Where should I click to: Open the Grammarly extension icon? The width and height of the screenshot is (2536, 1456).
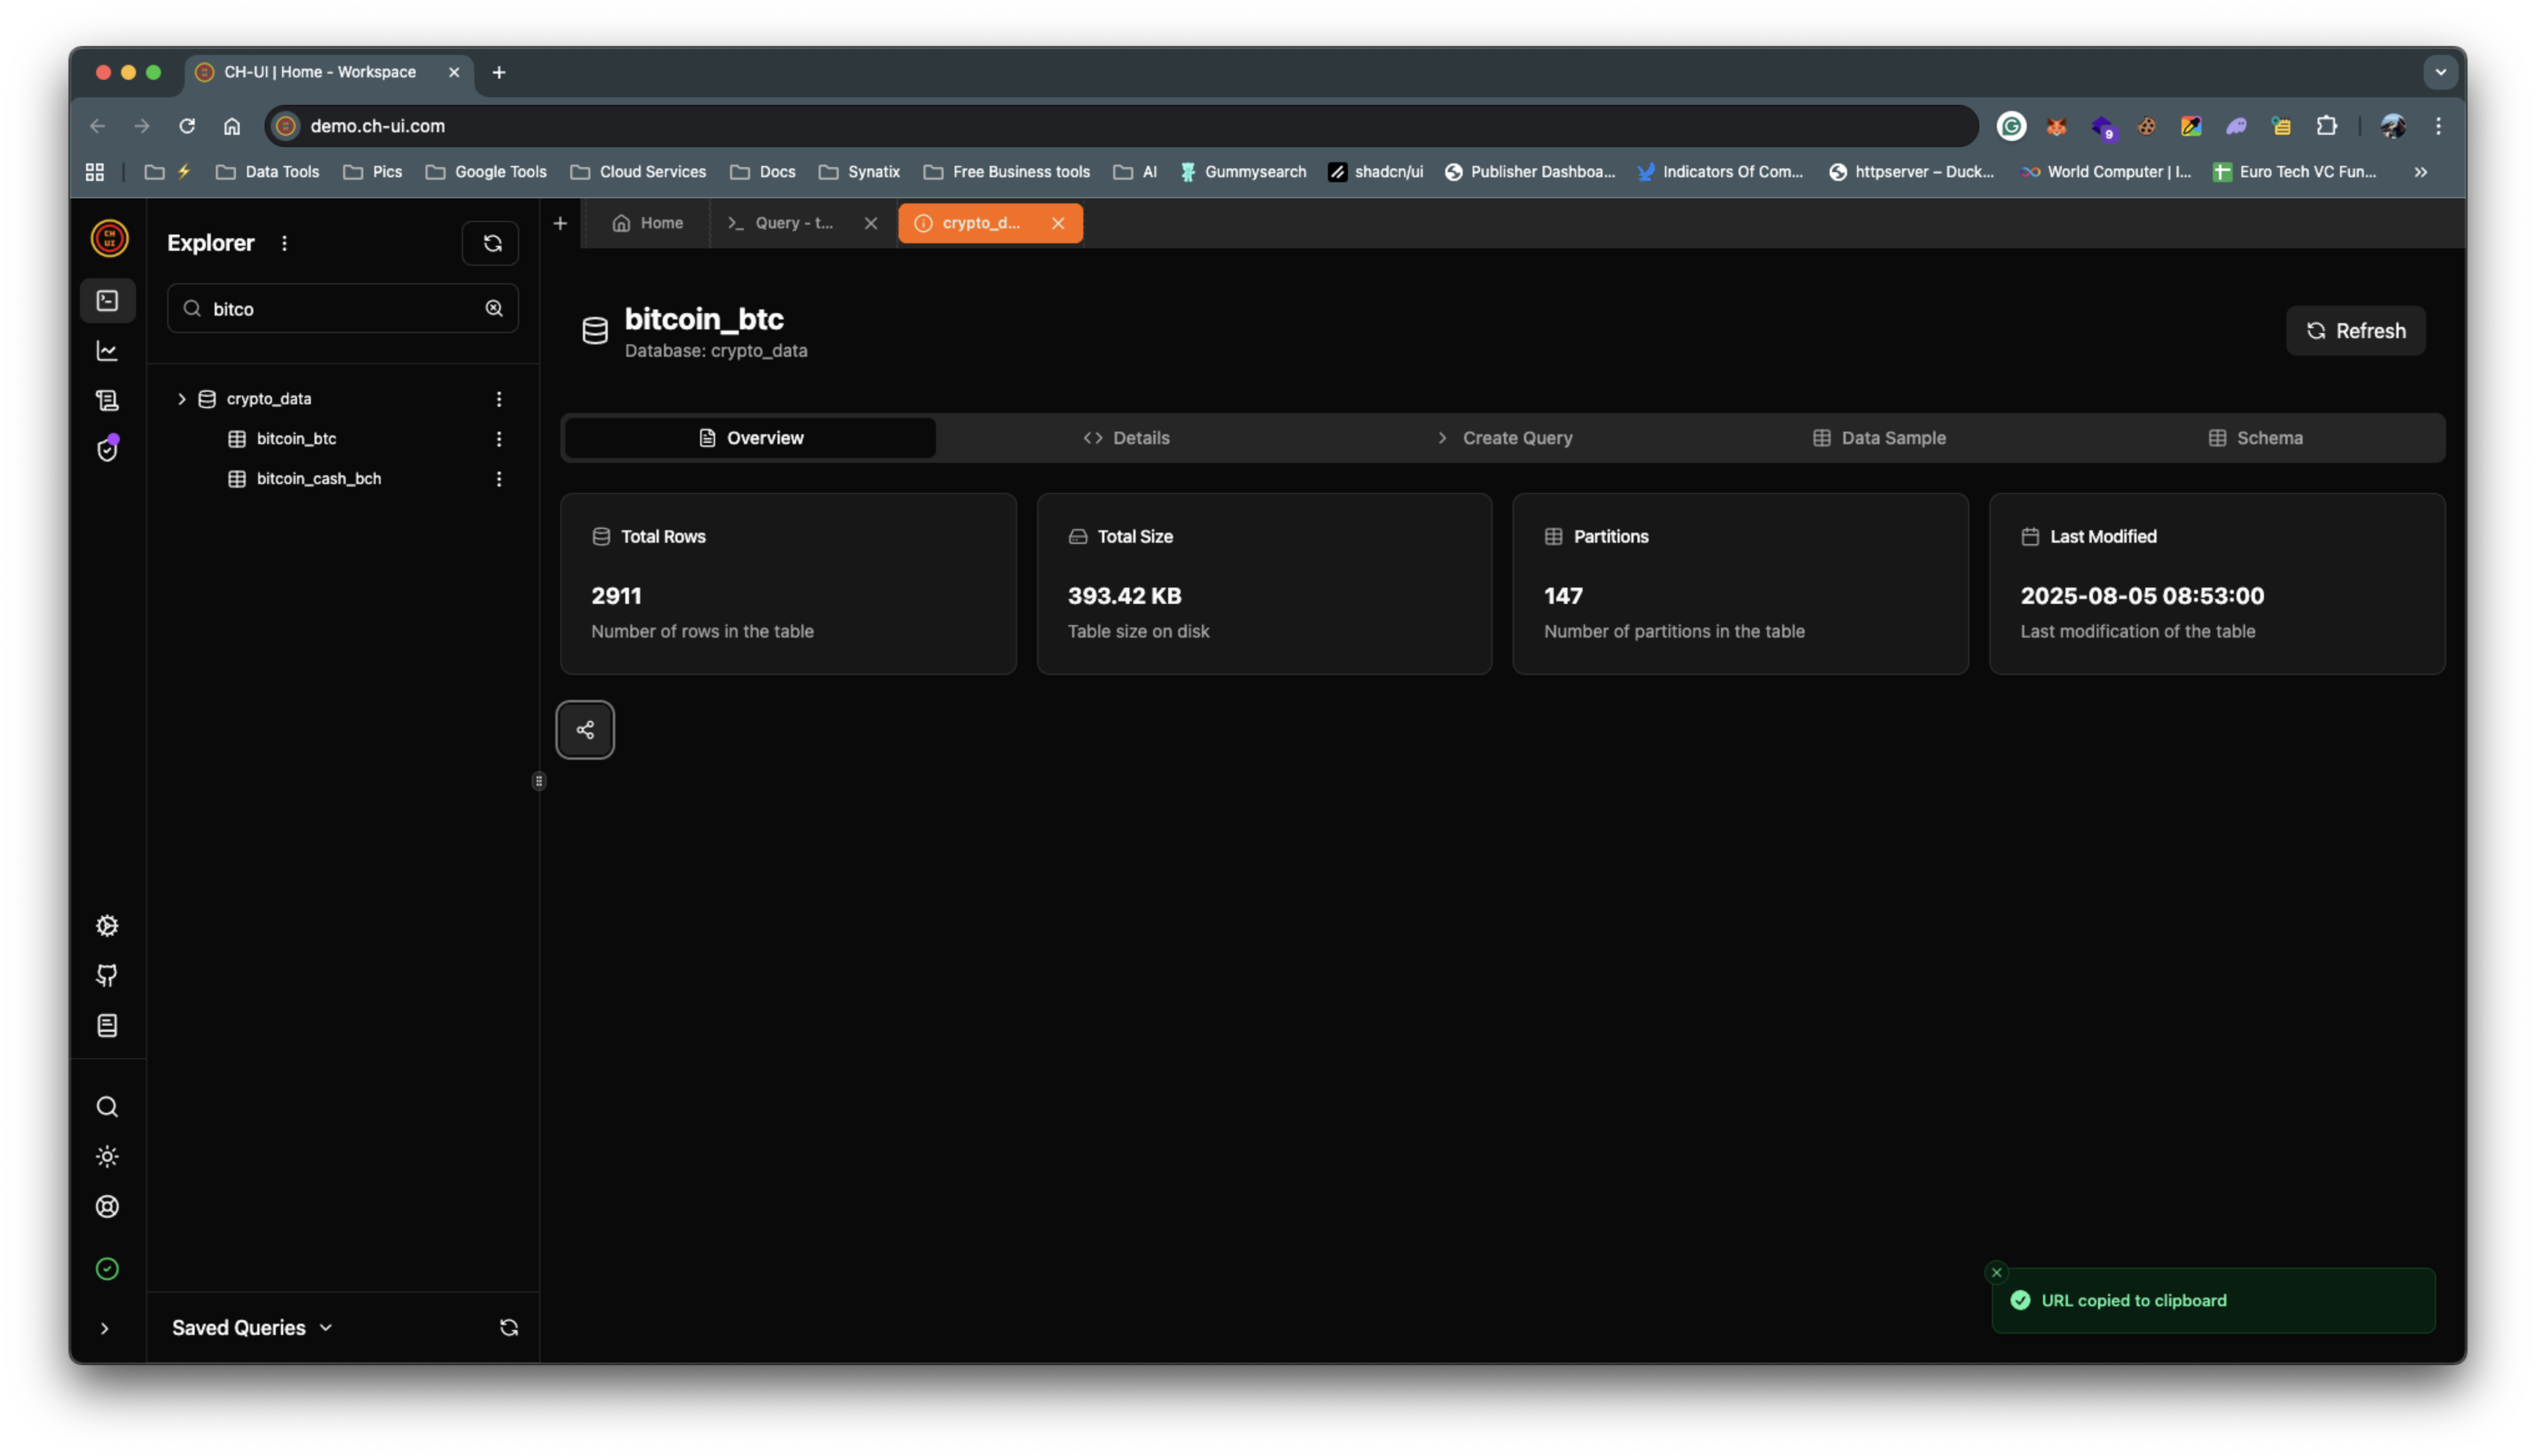[2010, 126]
